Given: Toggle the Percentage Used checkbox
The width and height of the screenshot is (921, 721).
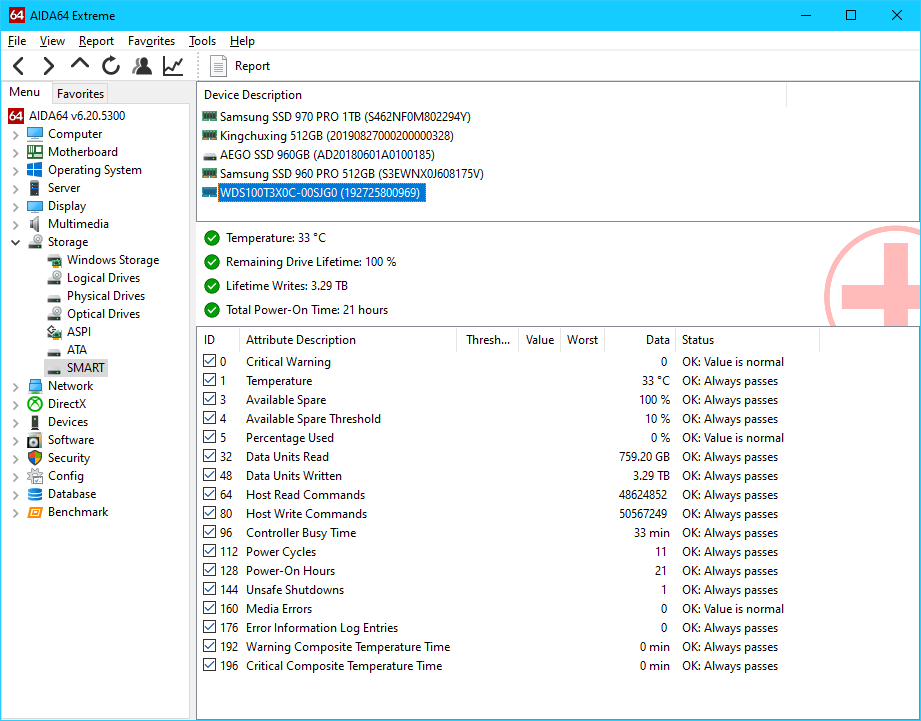Looking at the screenshot, I should 209,437.
